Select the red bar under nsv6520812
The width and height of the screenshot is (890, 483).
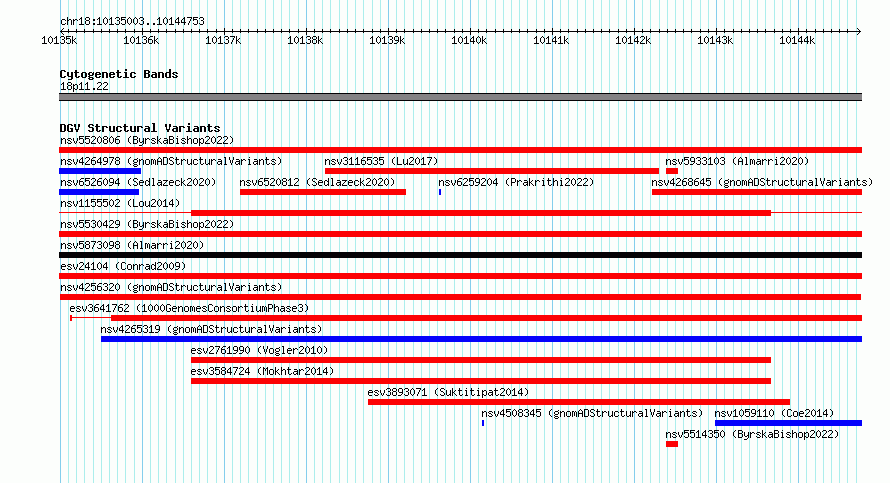pyautogui.click(x=323, y=192)
